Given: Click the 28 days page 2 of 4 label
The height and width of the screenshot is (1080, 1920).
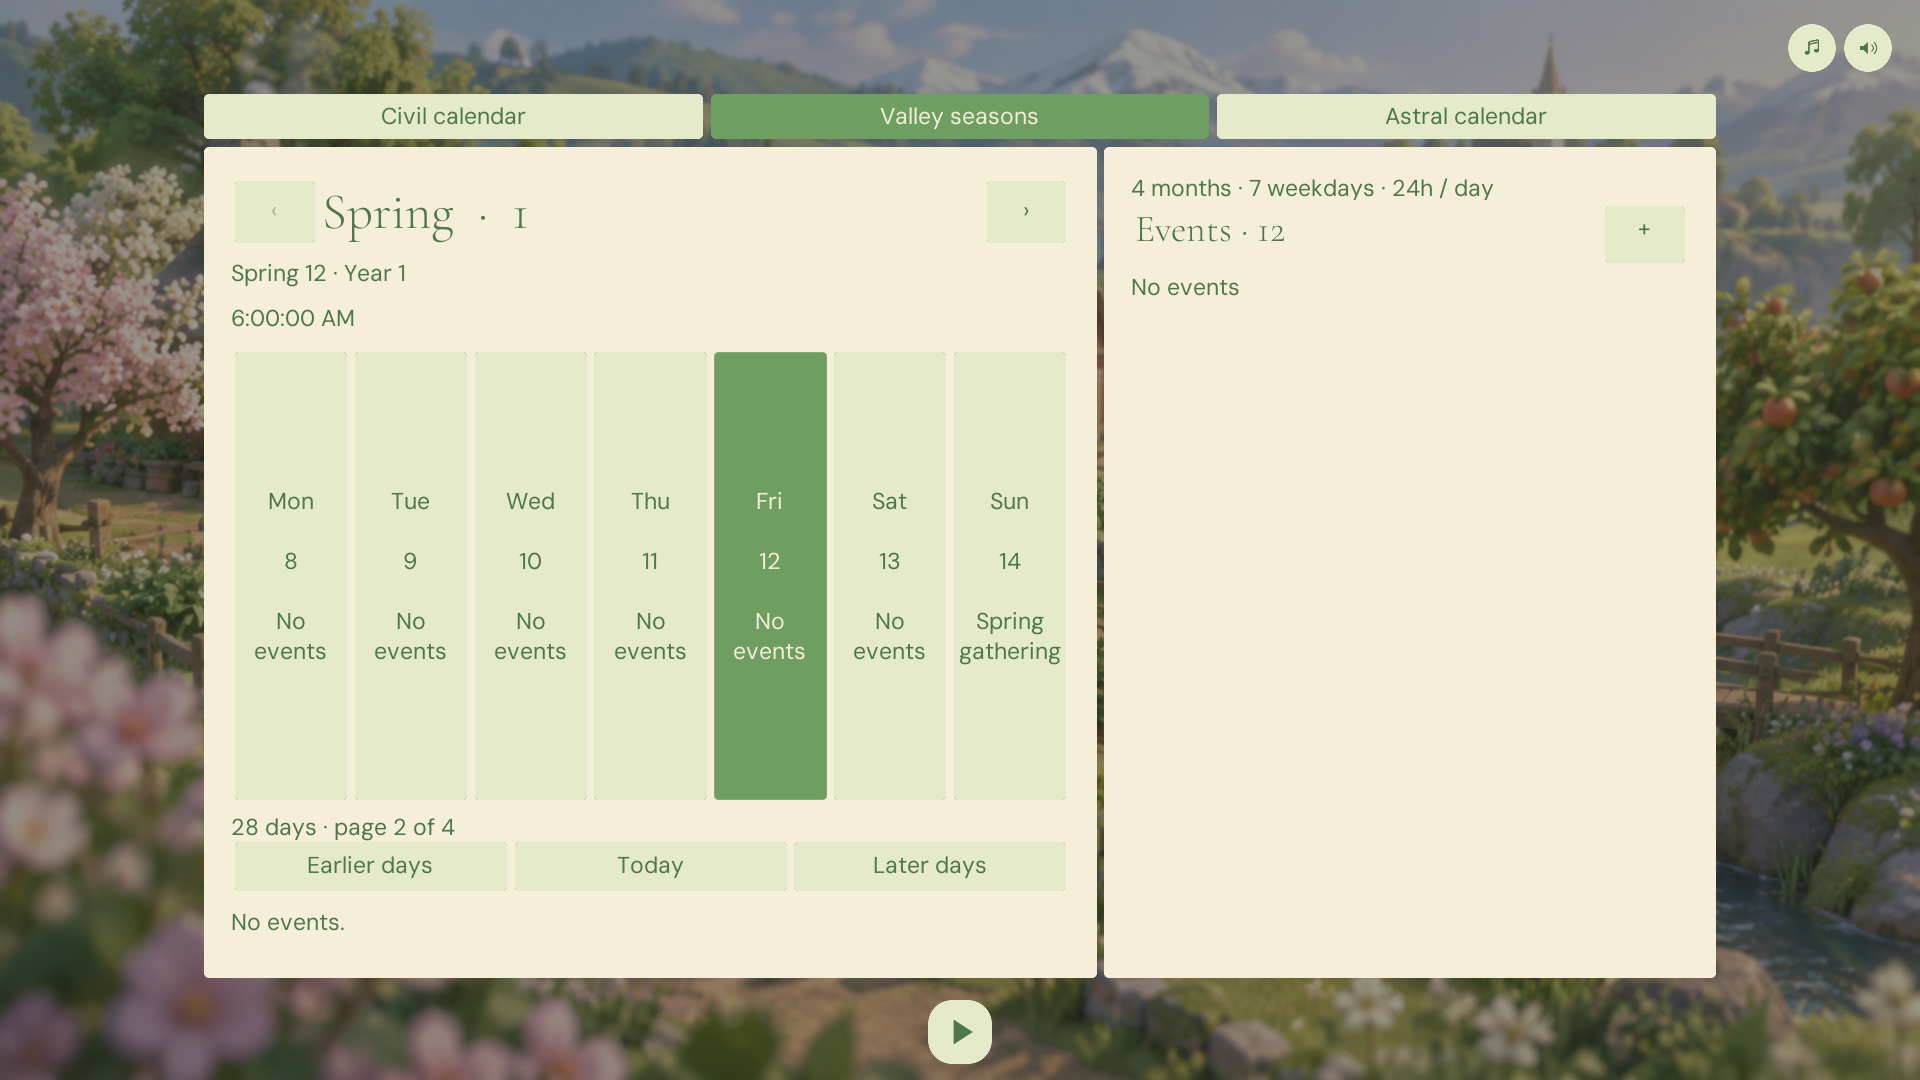Looking at the screenshot, I should pos(343,827).
